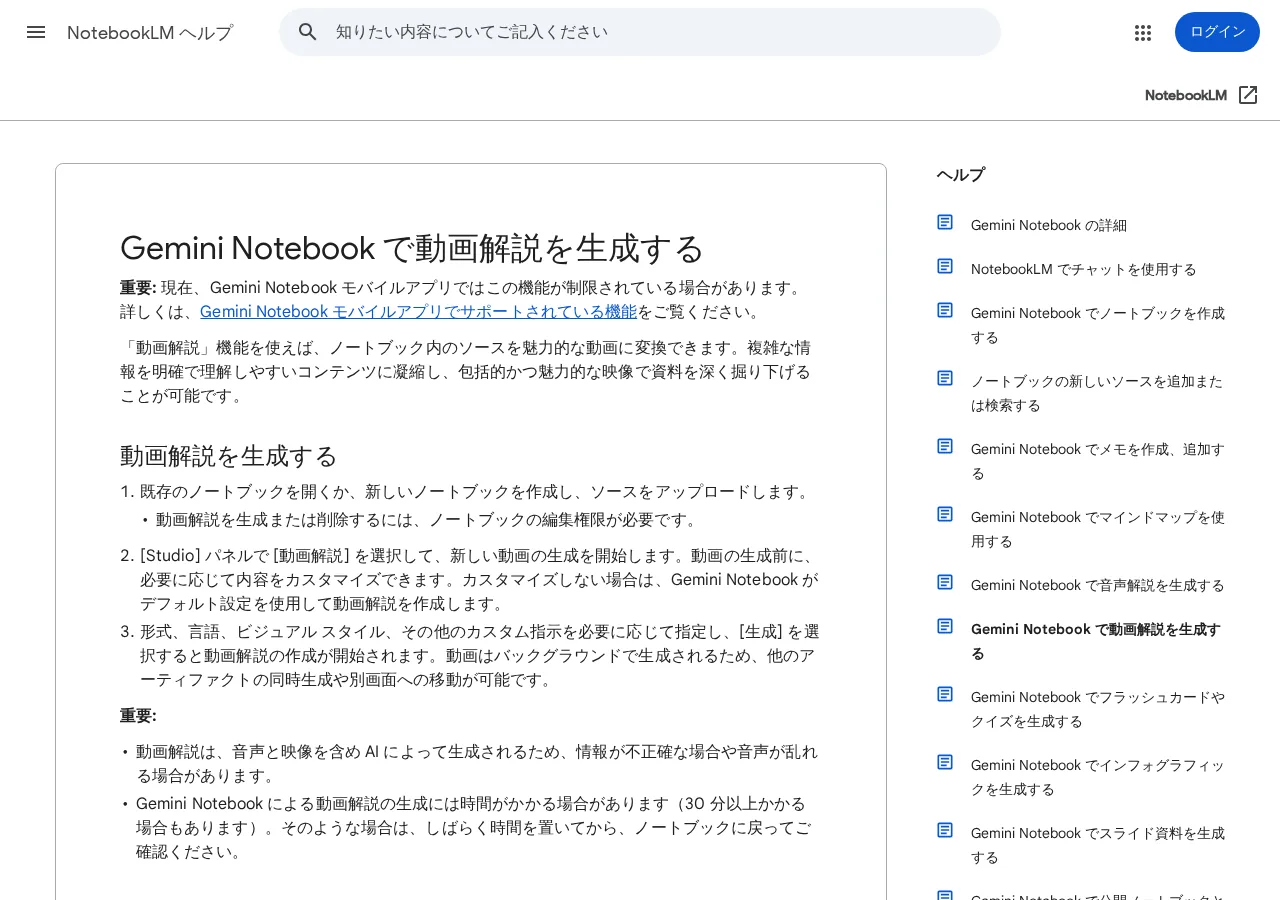
Task: Click article icon for フラッシュカードやクイズを生成する
Action: (945, 694)
